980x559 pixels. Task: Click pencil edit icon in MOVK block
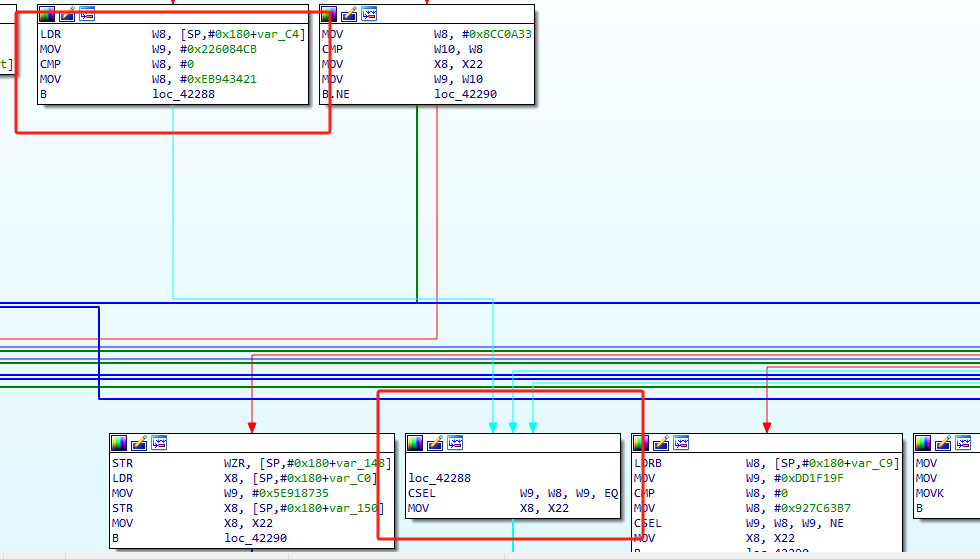point(943,443)
